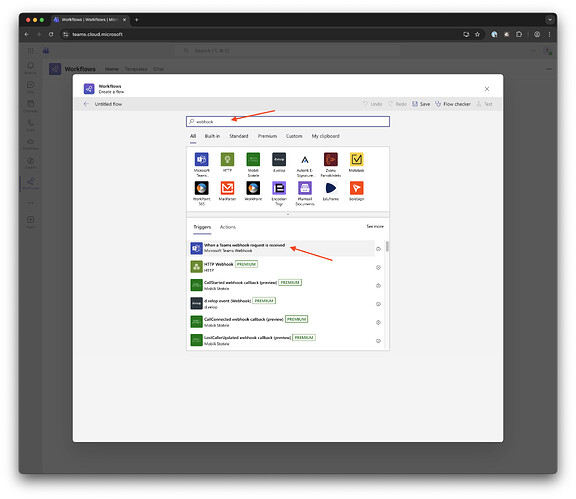Switch to the Built-in connectors filter
The height and width of the screenshot is (499, 576).
(212, 136)
